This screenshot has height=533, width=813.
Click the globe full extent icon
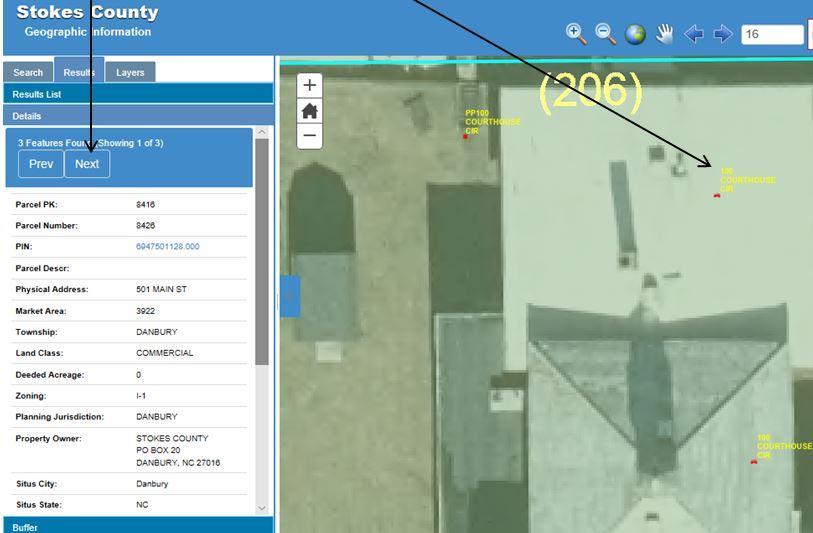pyautogui.click(x=635, y=34)
